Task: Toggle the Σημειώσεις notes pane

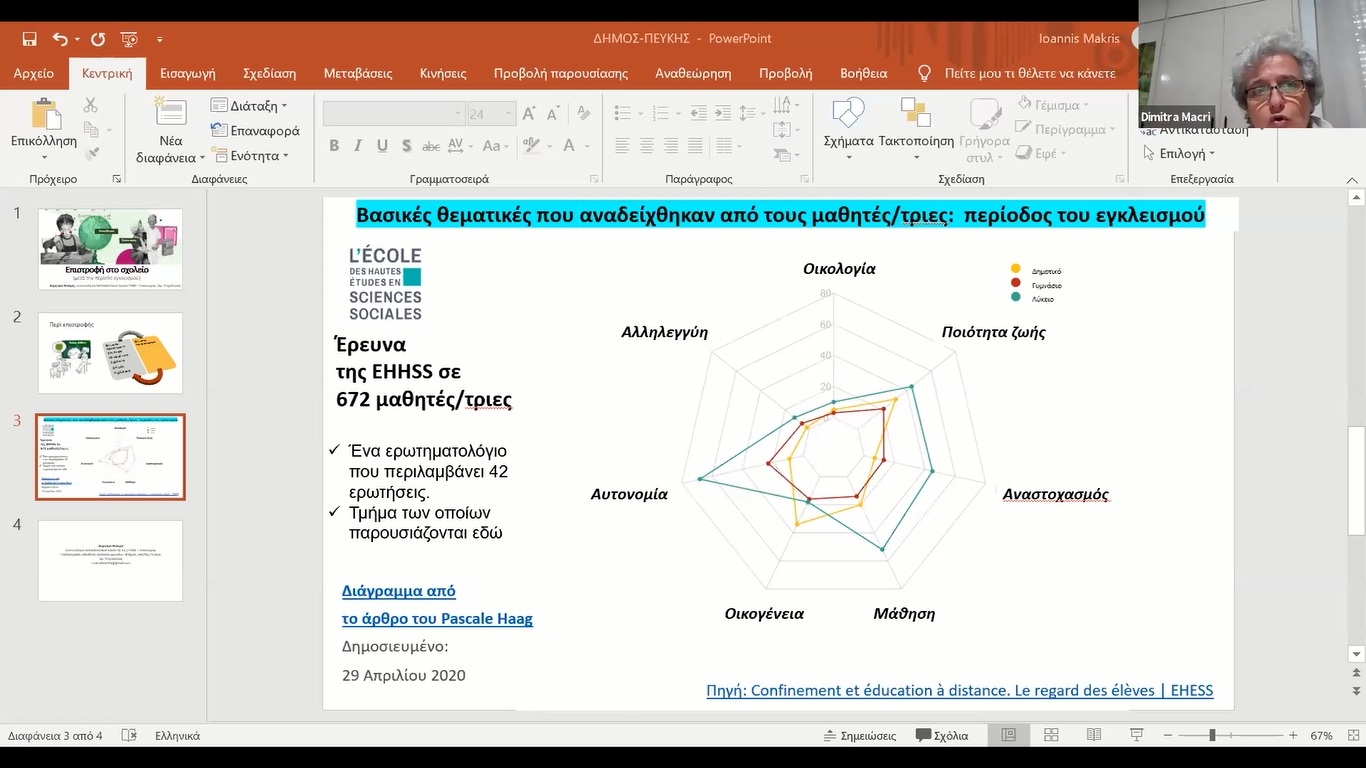Action: pyautogui.click(x=858, y=735)
